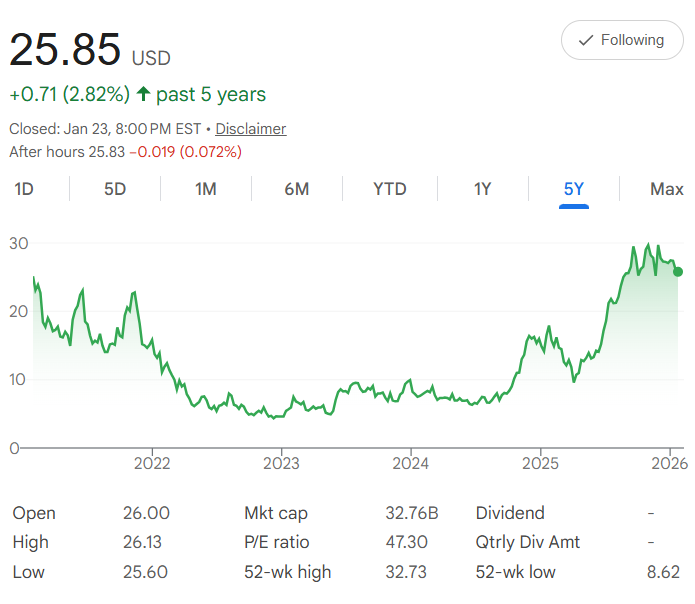The width and height of the screenshot is (695, 604).
Task: Select the 5D chart range
Action: pos(115,189)
